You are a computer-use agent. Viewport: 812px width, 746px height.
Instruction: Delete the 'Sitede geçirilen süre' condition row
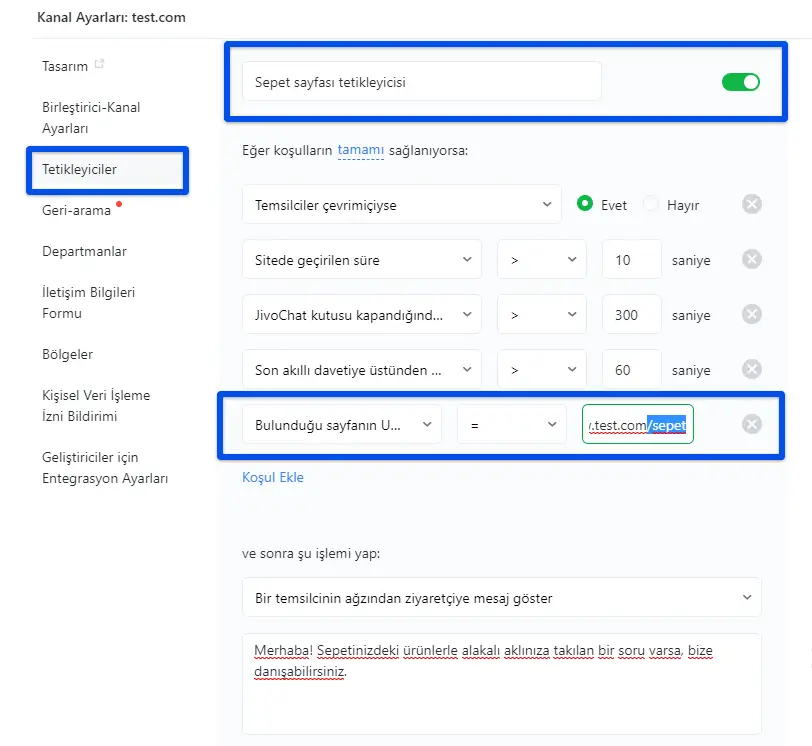(x=752, y=260)
